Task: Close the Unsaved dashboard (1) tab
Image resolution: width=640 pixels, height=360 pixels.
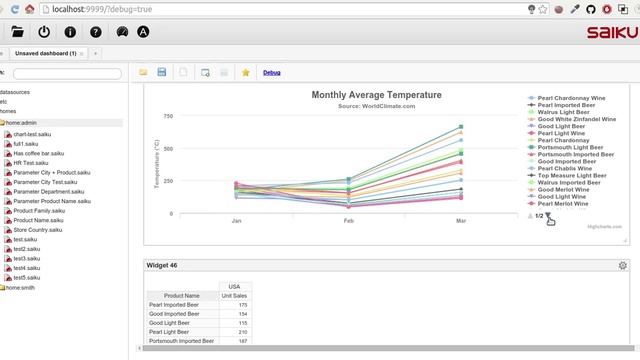Action: (x=82, y=54)
